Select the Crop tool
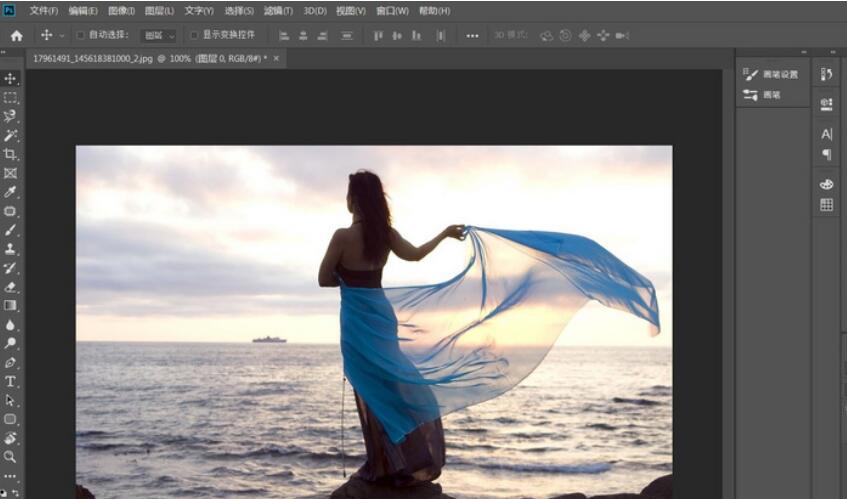Viewport: 847px width, 499px height. [x=10, y=154]
